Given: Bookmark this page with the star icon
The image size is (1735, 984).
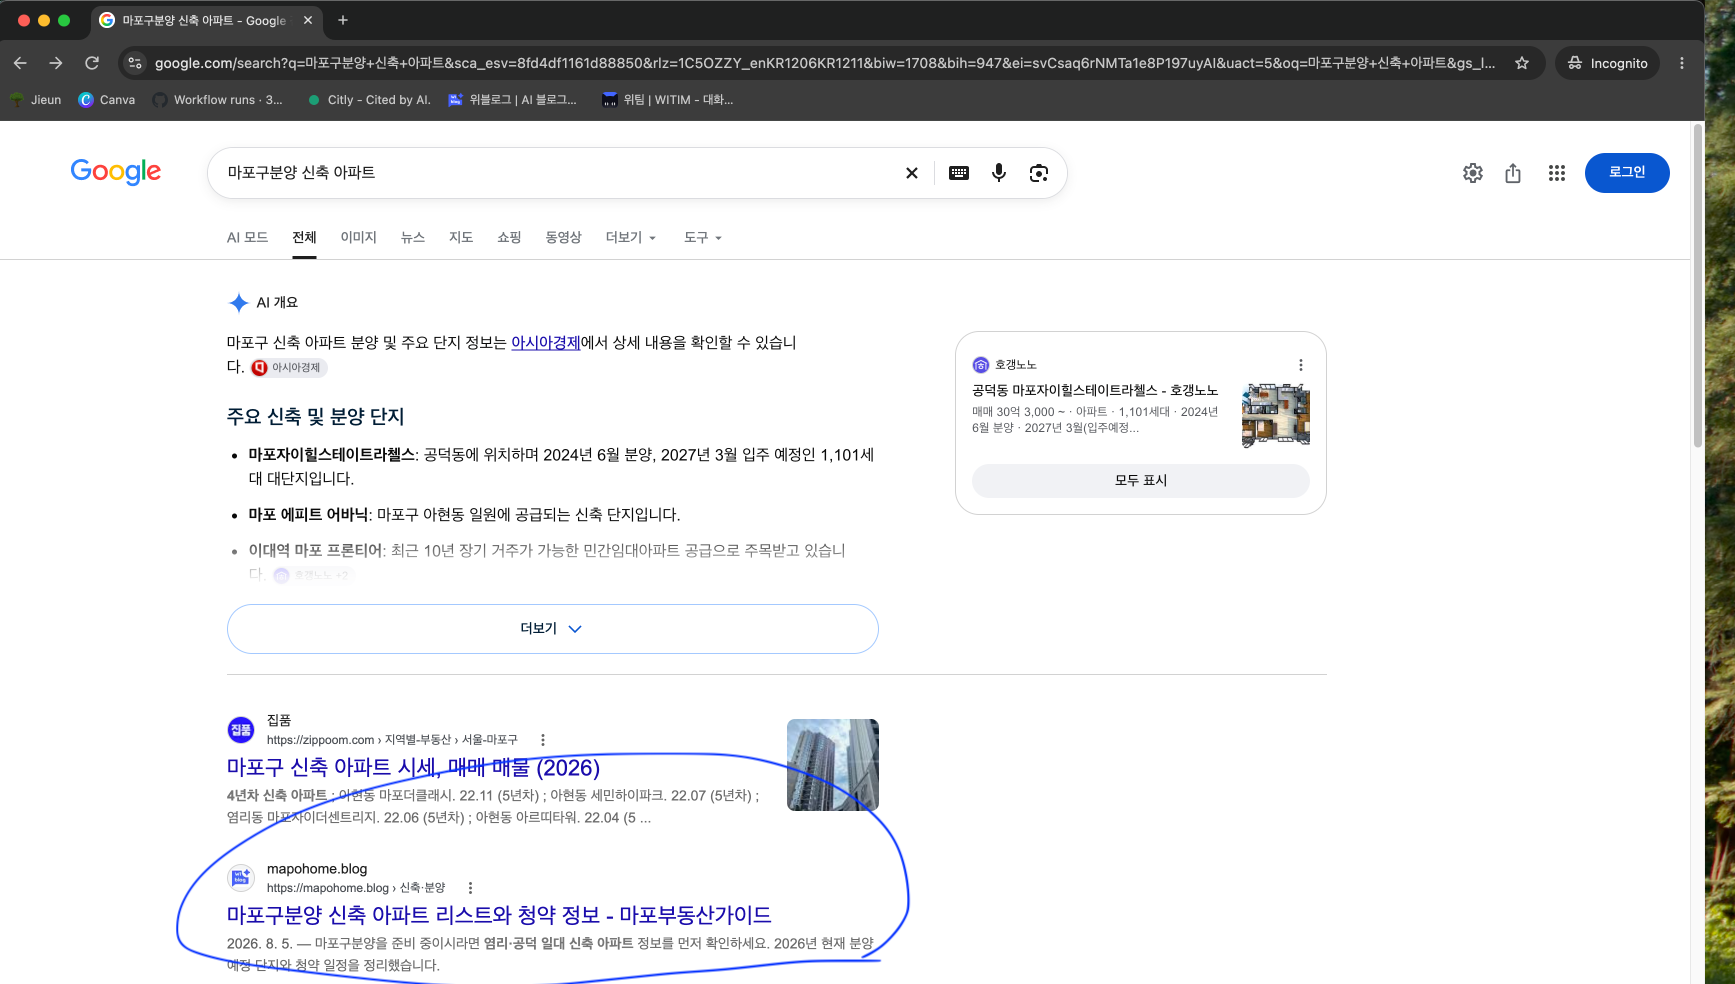Looking at the screenshot, I should pyautogui.click(x=1522, y=63).
